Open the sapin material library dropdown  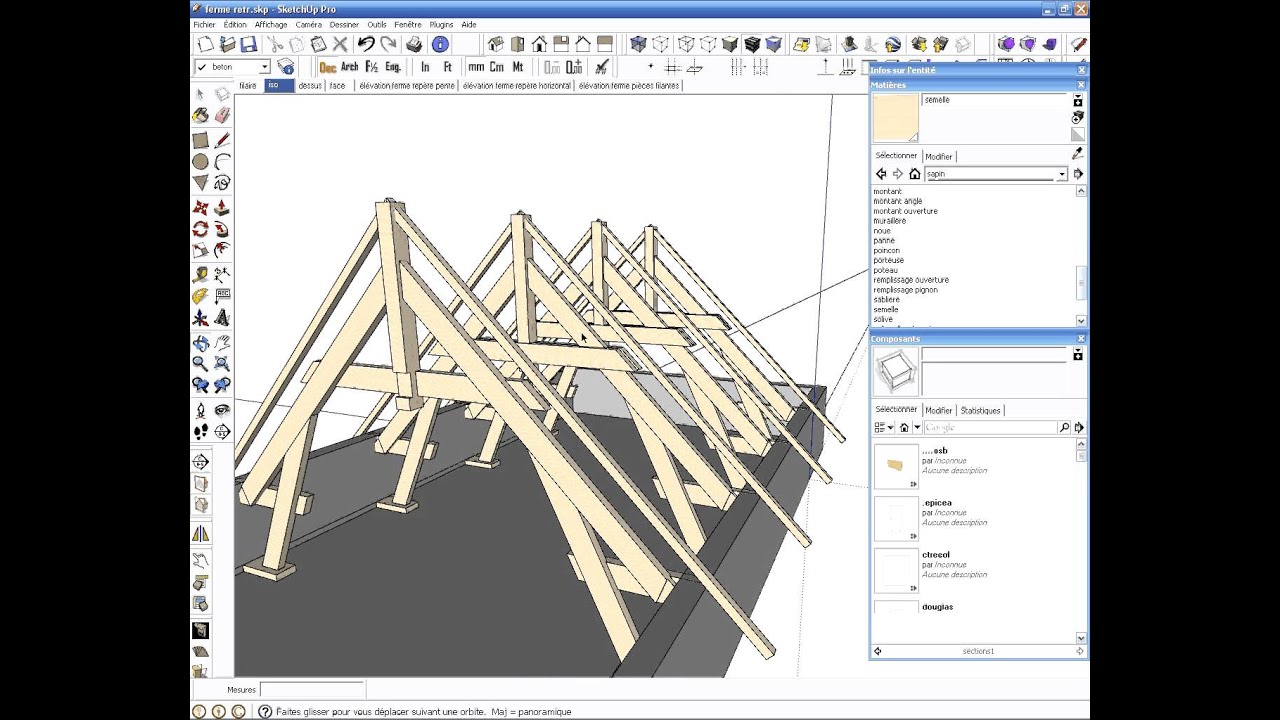(x=1062, y=174)
